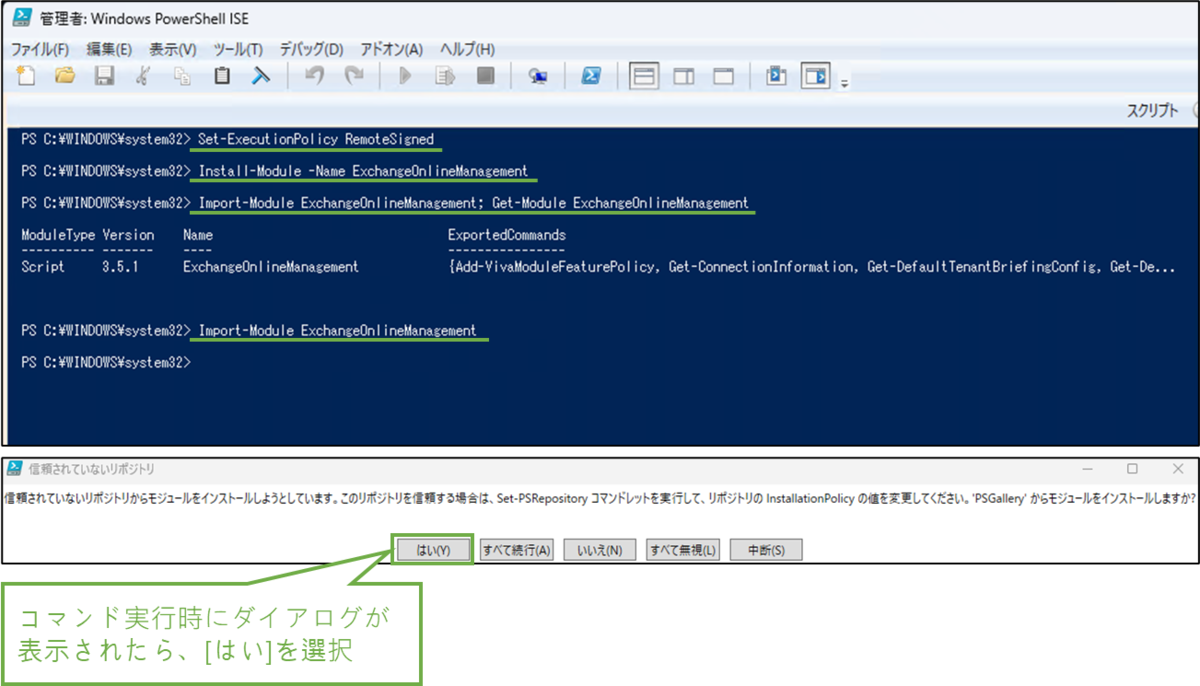The width and height of the screenshot is (1200, 686).
Task: Create a new script with New icon
Action: click(x=27, y=76)
